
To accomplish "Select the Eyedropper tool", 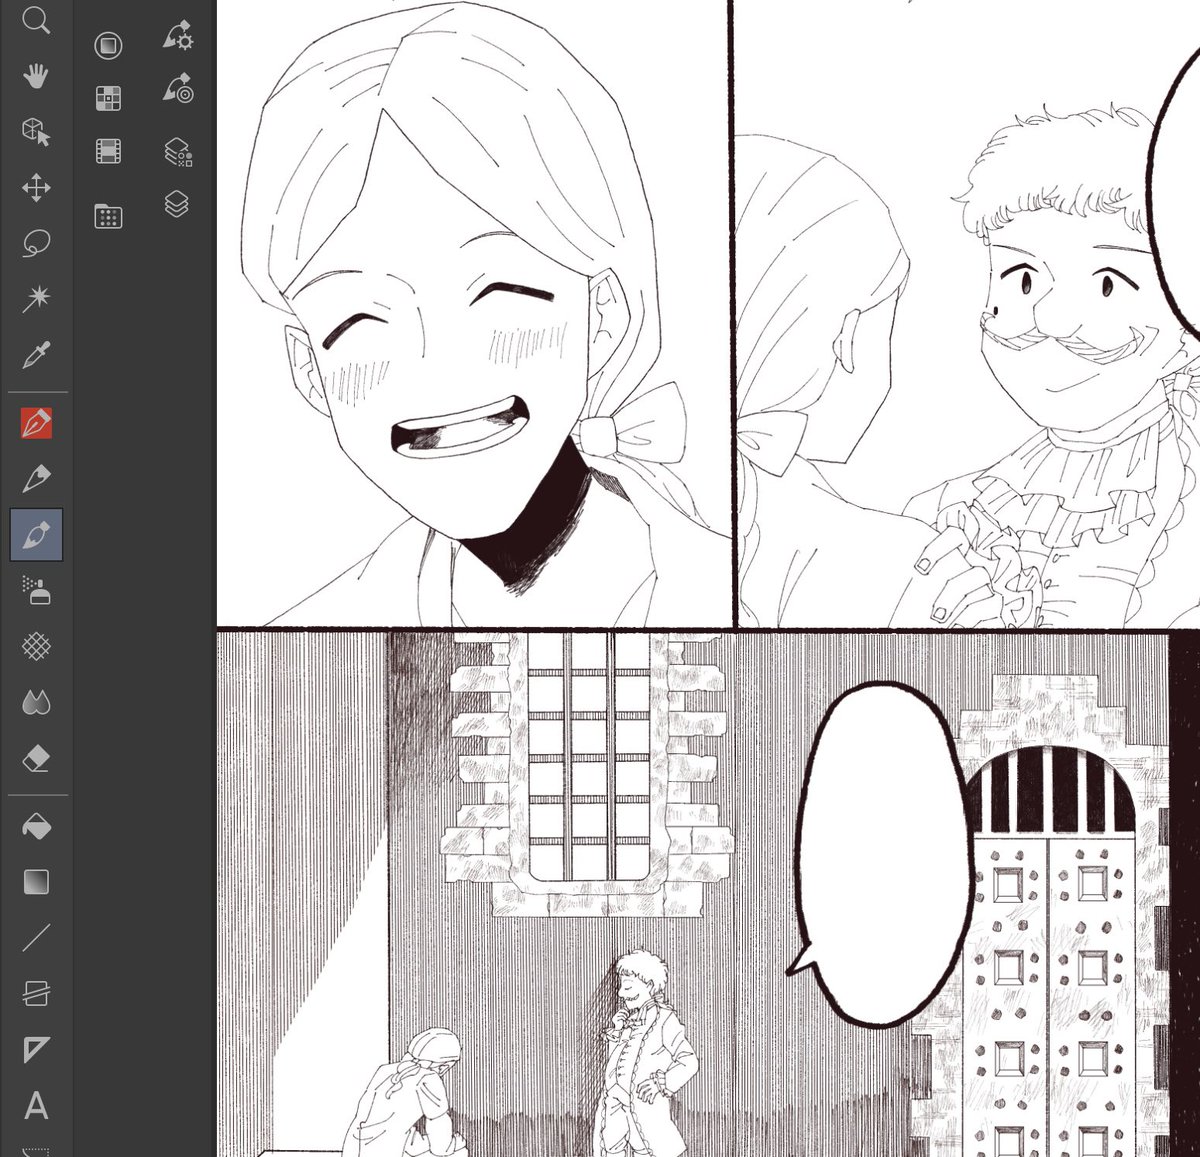I will (36, 354).
